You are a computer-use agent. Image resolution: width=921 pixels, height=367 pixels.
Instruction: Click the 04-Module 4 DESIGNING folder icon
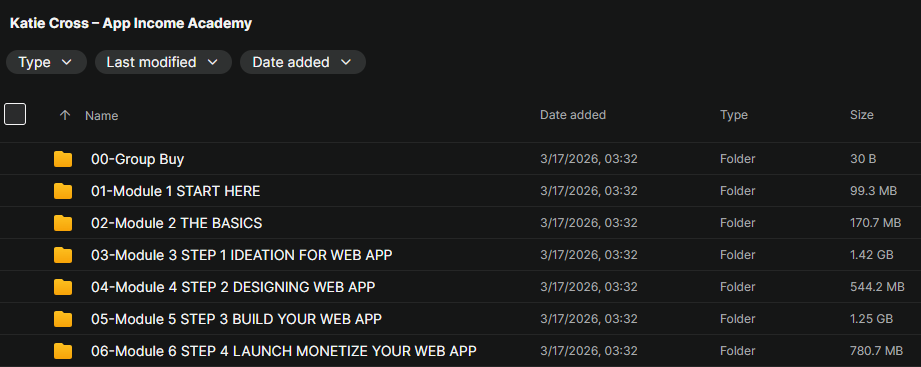(x=63, y=287)
